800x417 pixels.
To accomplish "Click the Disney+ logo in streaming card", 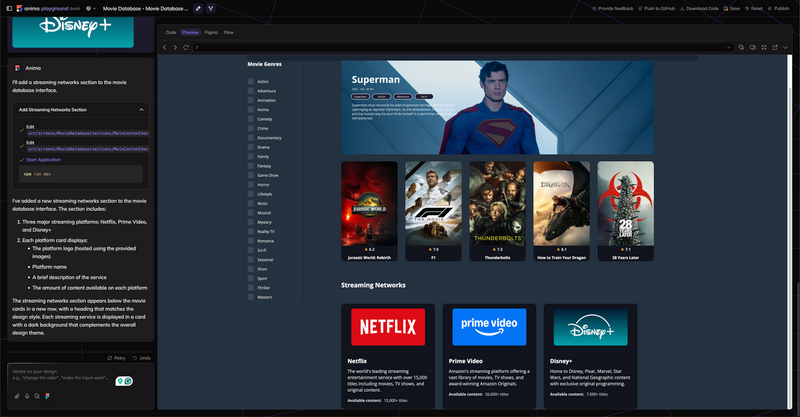I will click(x=590, y=327).
